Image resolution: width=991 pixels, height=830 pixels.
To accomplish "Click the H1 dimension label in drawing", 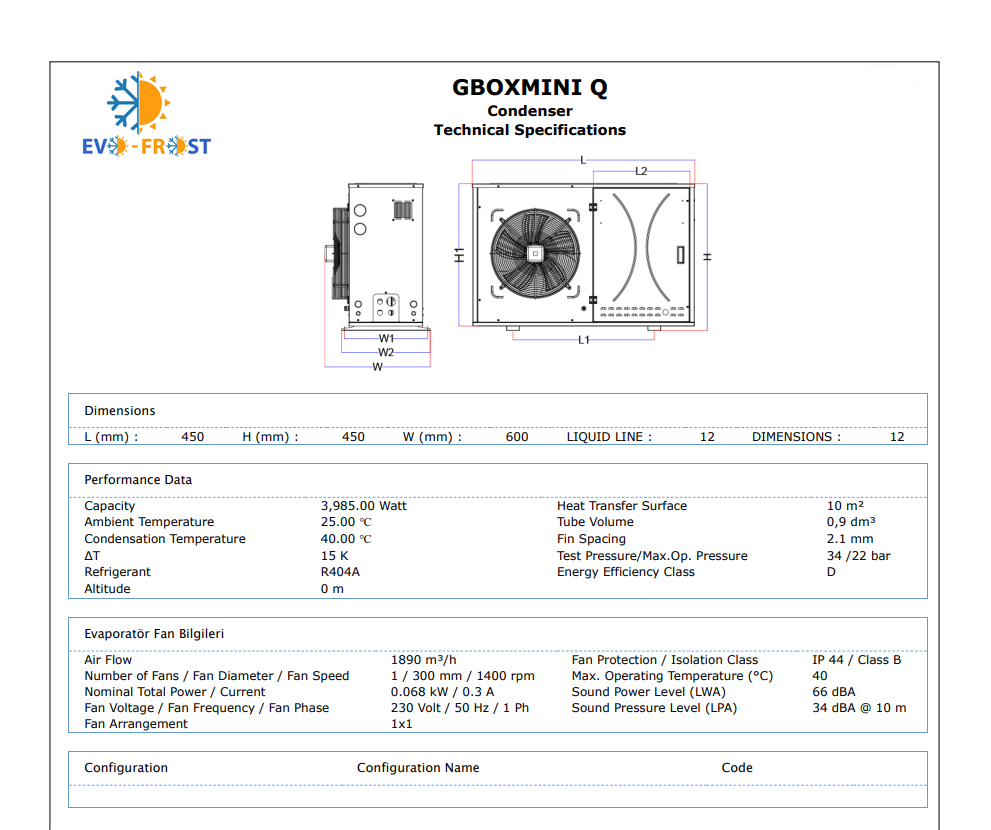I will coord(459,255).
